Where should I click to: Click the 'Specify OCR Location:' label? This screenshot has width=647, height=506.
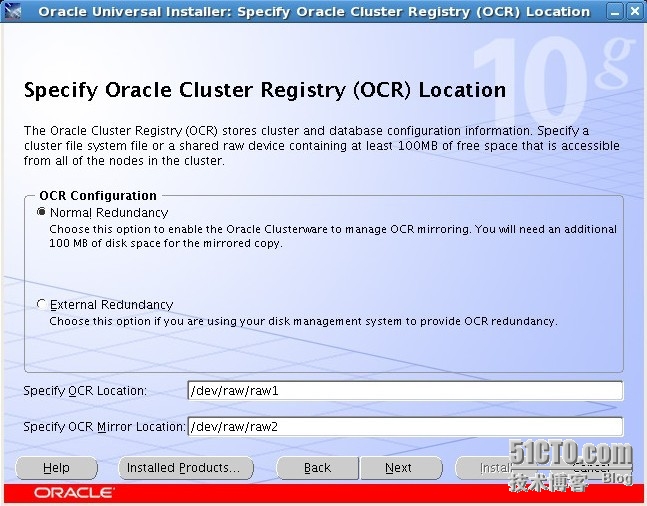[85, 390]
